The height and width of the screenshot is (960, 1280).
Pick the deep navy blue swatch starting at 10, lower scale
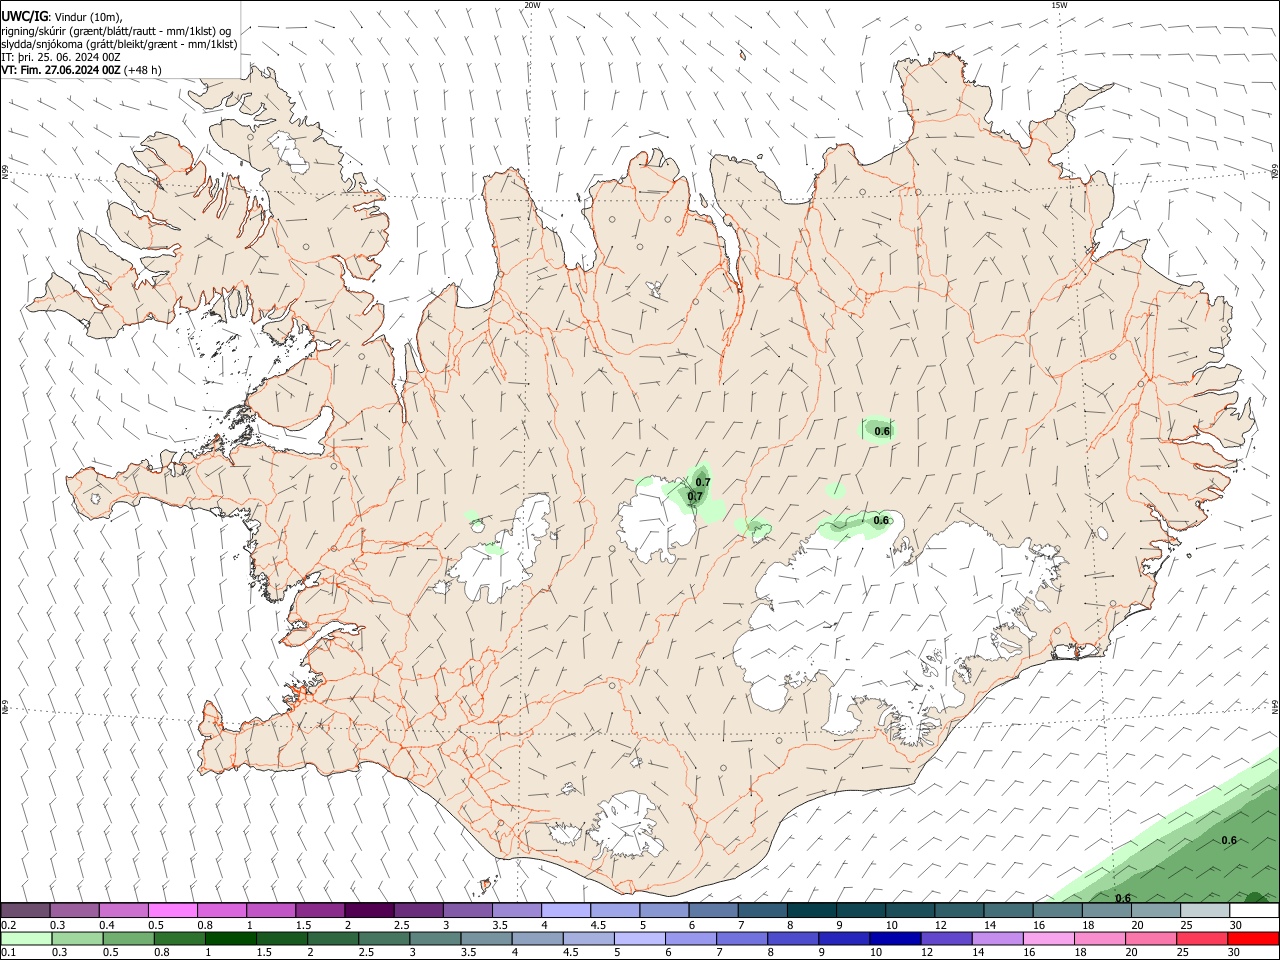click(893, 938)
